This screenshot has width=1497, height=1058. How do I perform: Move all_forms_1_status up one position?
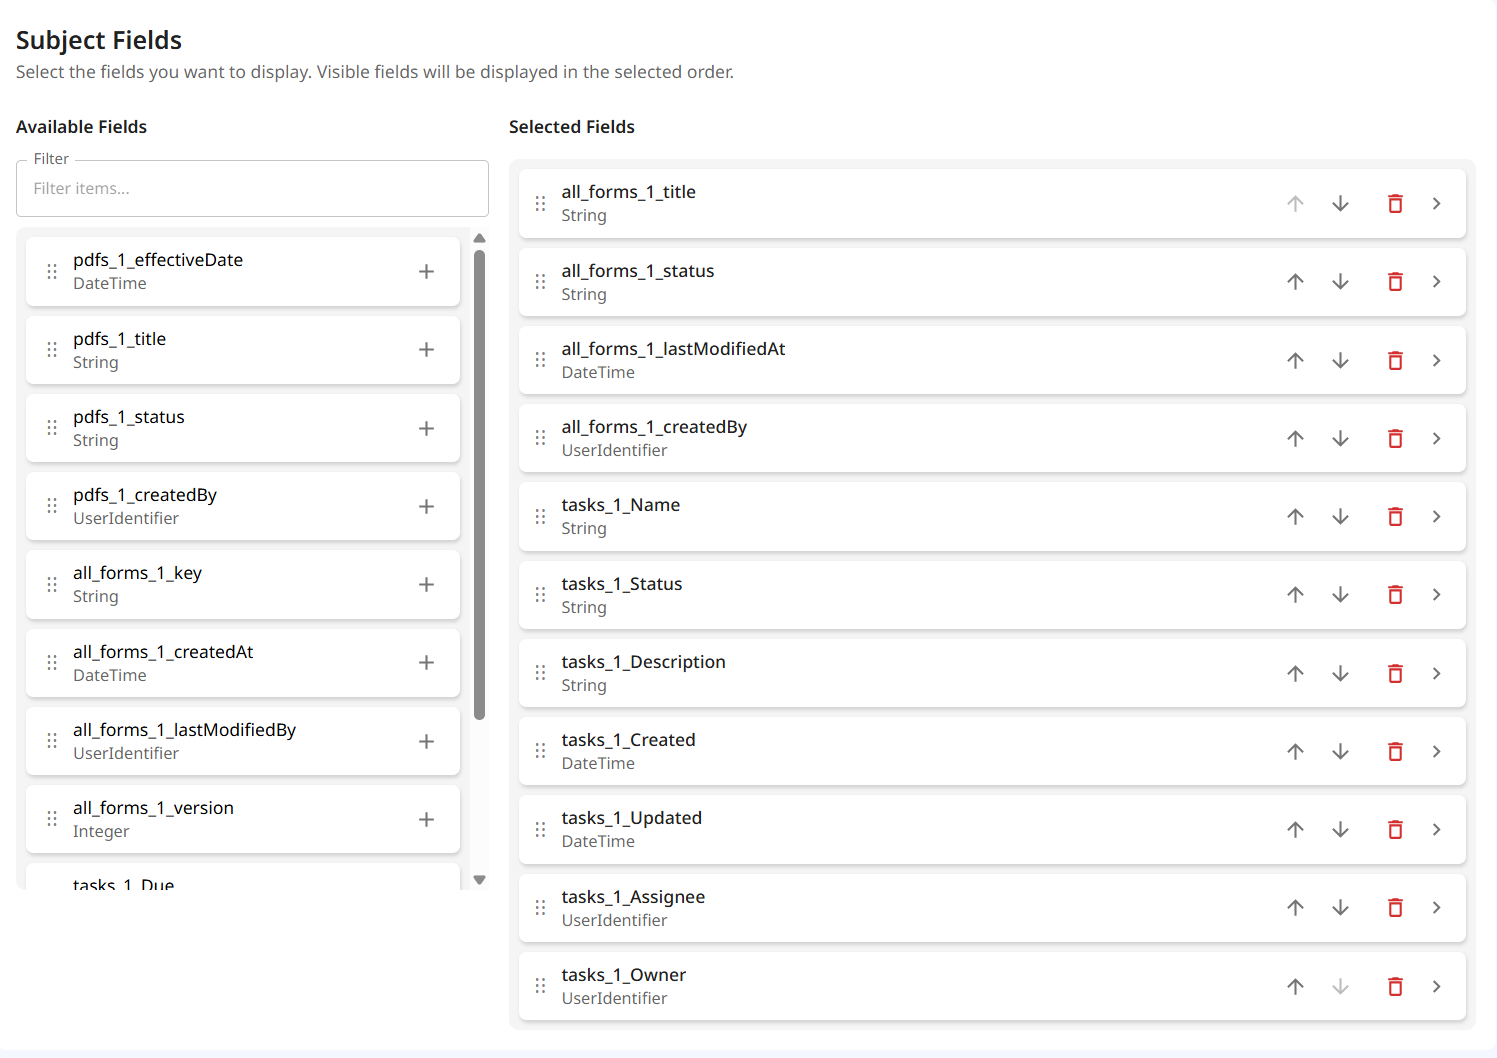pos(1295,281)
